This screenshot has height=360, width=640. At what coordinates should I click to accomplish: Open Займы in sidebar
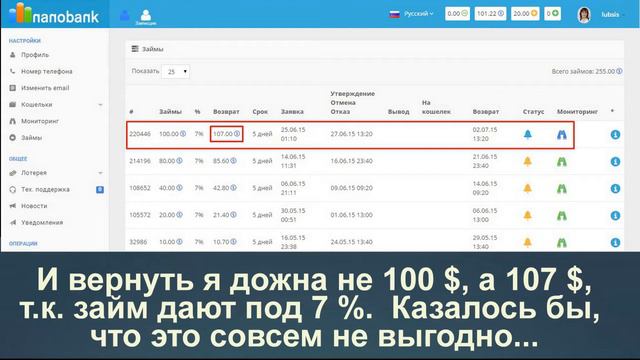point(31,138)
